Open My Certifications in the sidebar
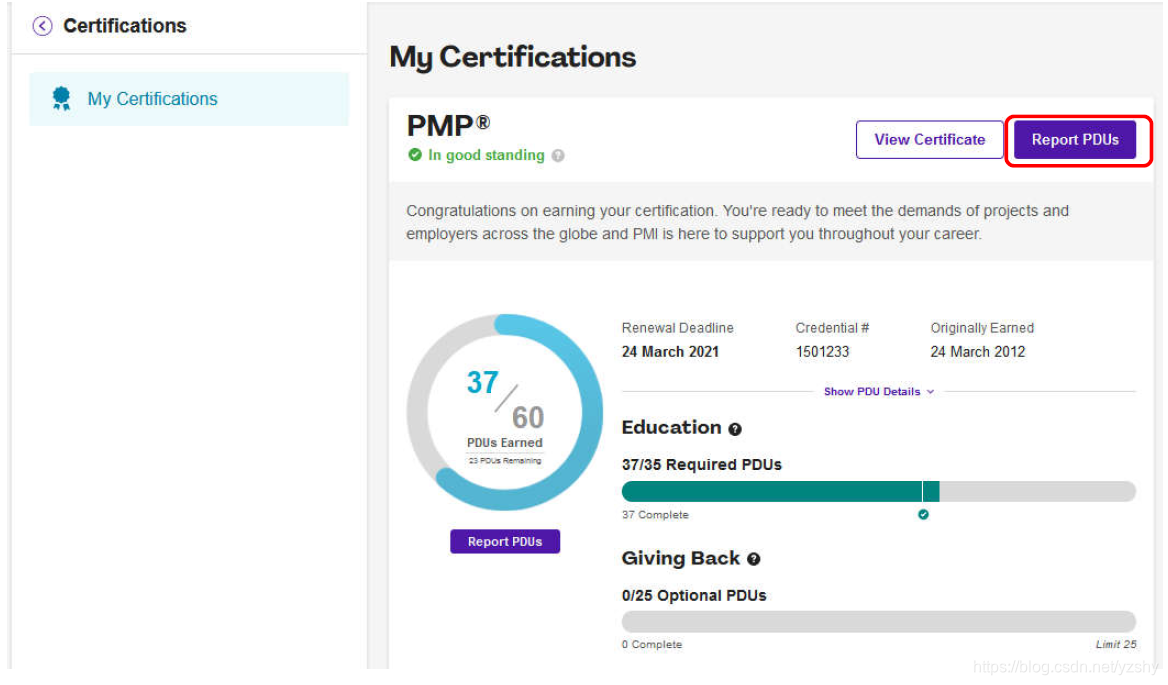 (x=189, y=99)
